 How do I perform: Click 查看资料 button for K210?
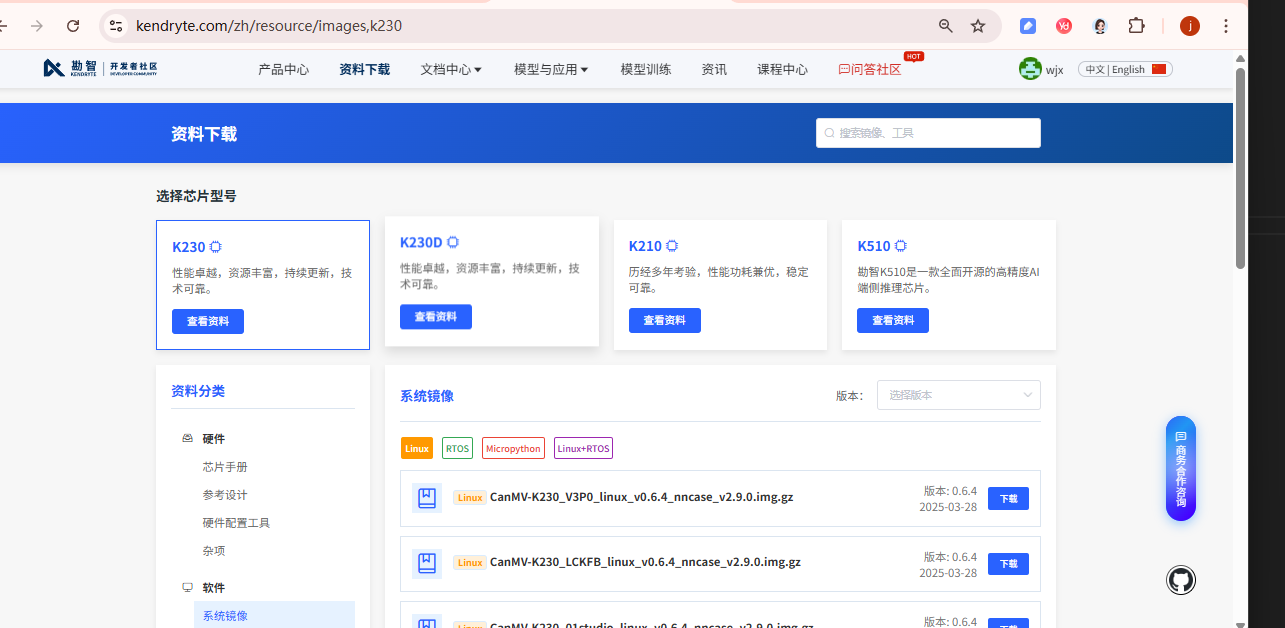(664, 321)
